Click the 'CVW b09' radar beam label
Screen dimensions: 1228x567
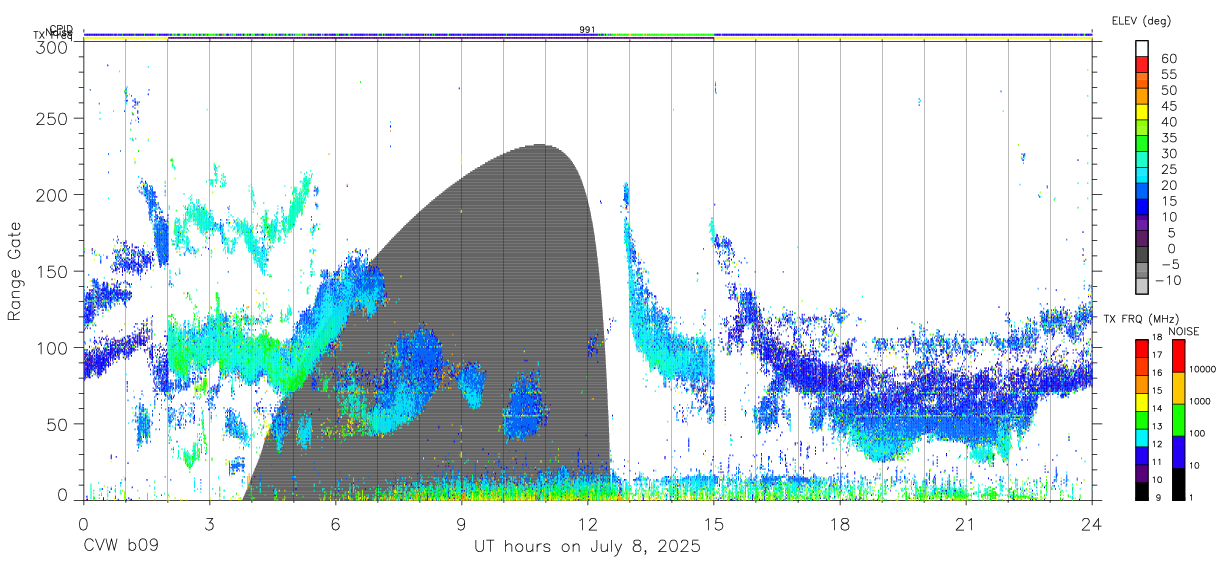[x=120, y=547]
